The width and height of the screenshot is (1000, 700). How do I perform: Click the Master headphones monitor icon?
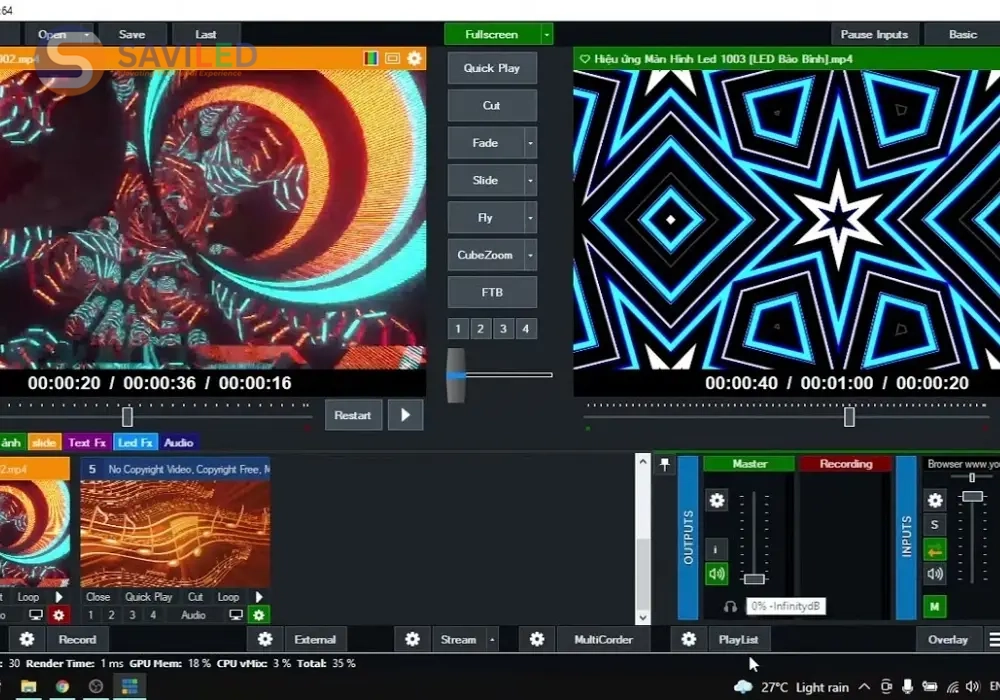click(731, 607)
